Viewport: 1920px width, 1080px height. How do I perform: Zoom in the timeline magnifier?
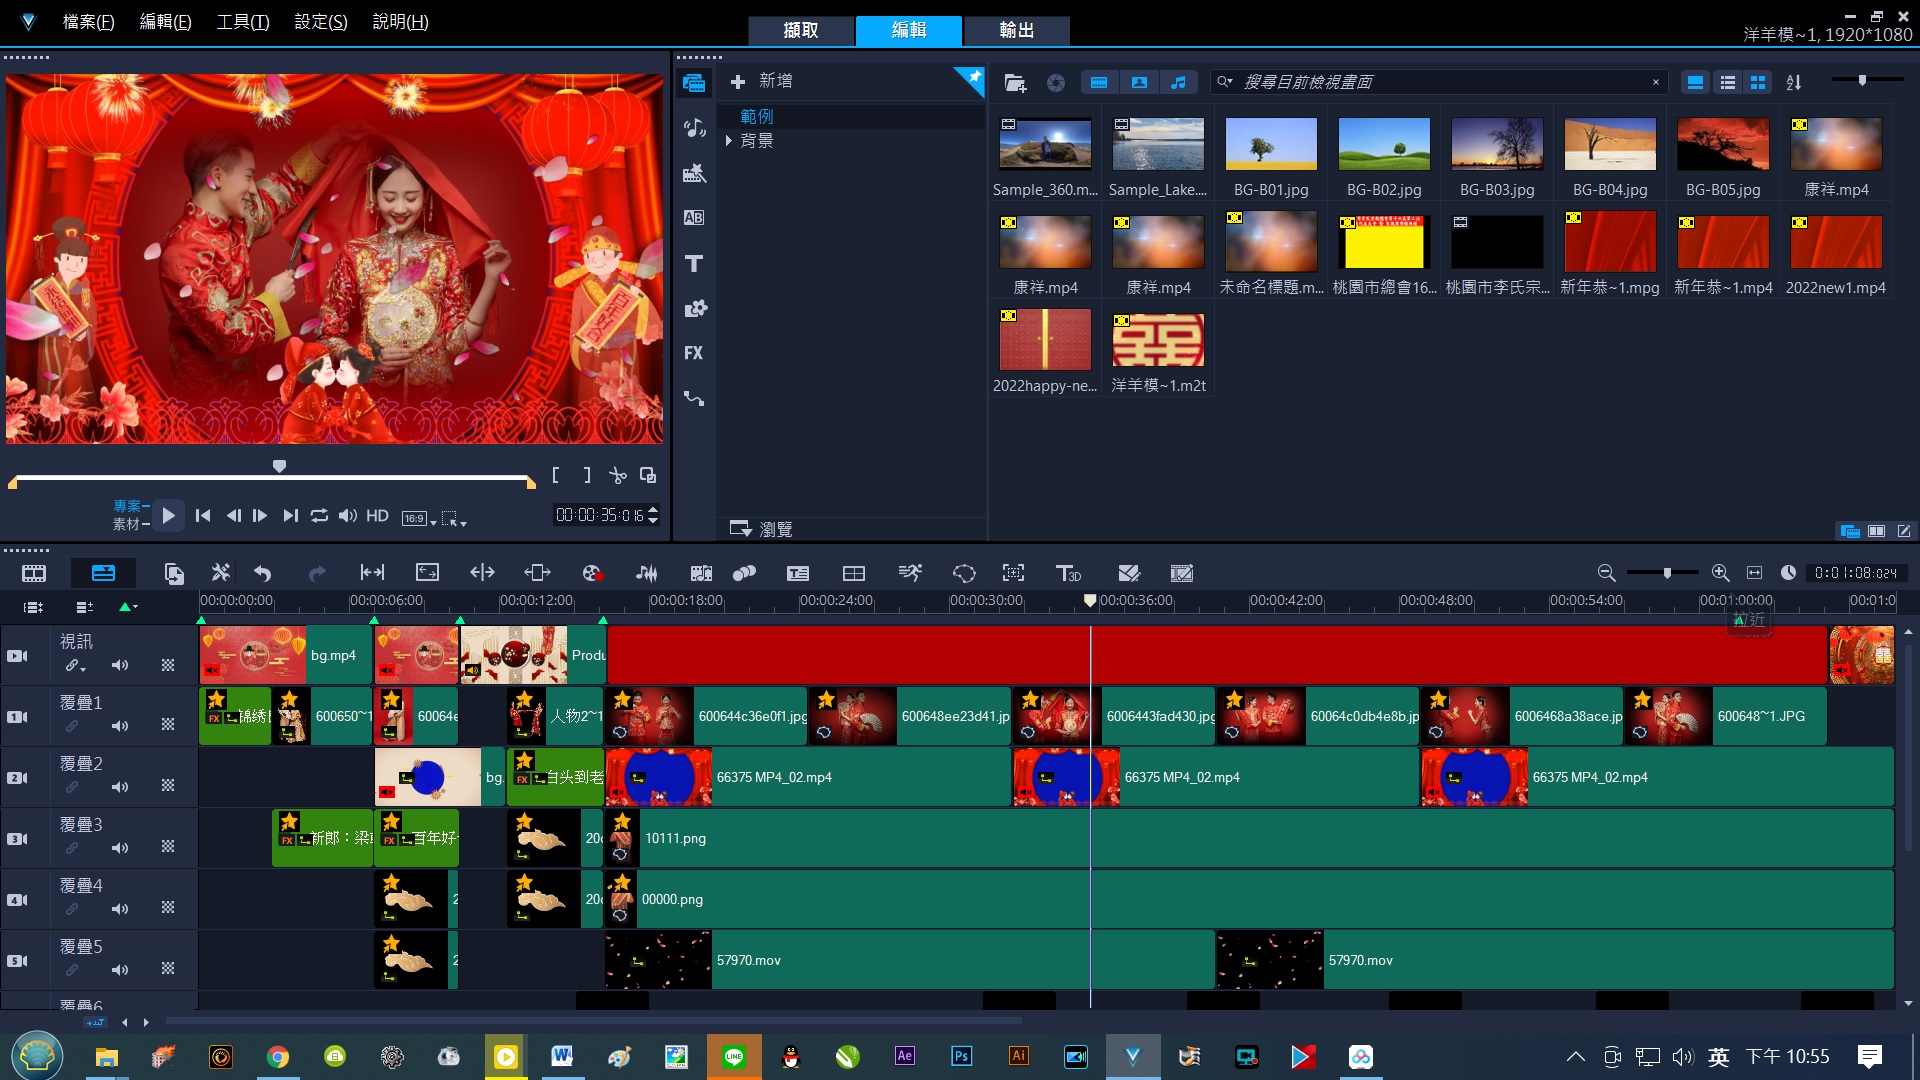[1720, 573]
